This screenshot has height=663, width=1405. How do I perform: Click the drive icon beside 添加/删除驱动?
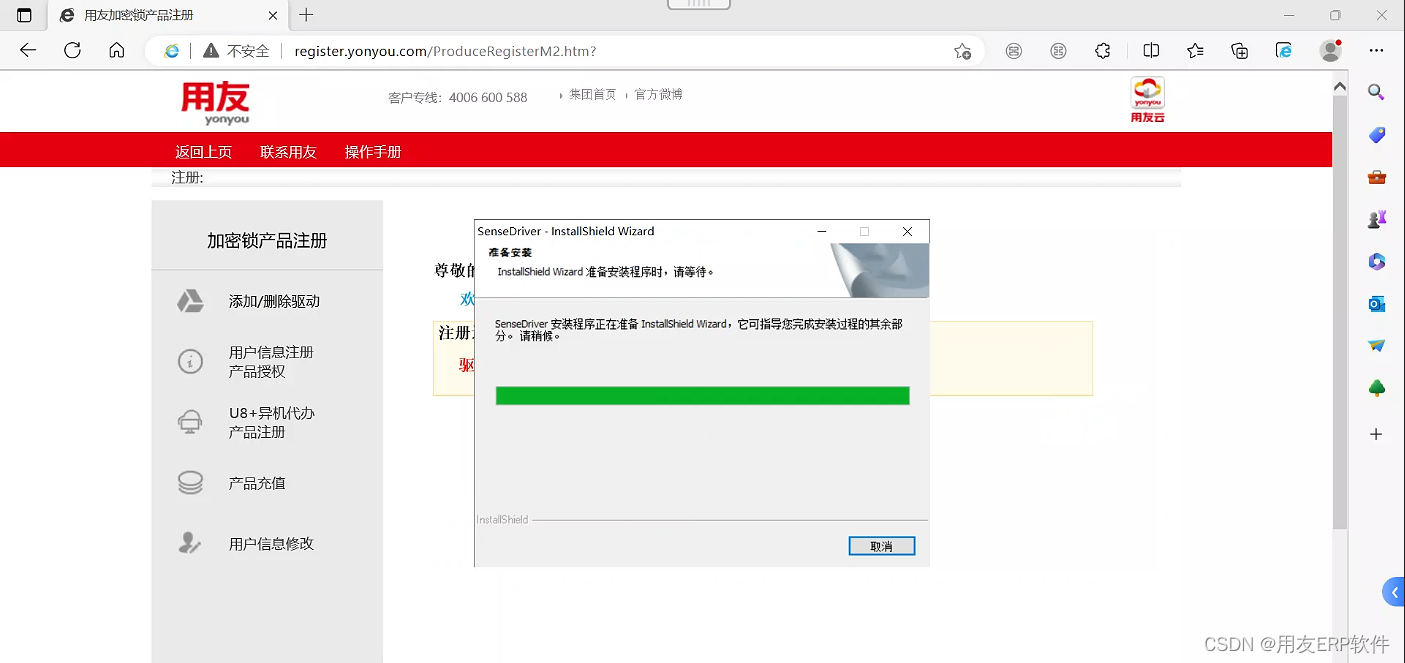tap(190, 301)
